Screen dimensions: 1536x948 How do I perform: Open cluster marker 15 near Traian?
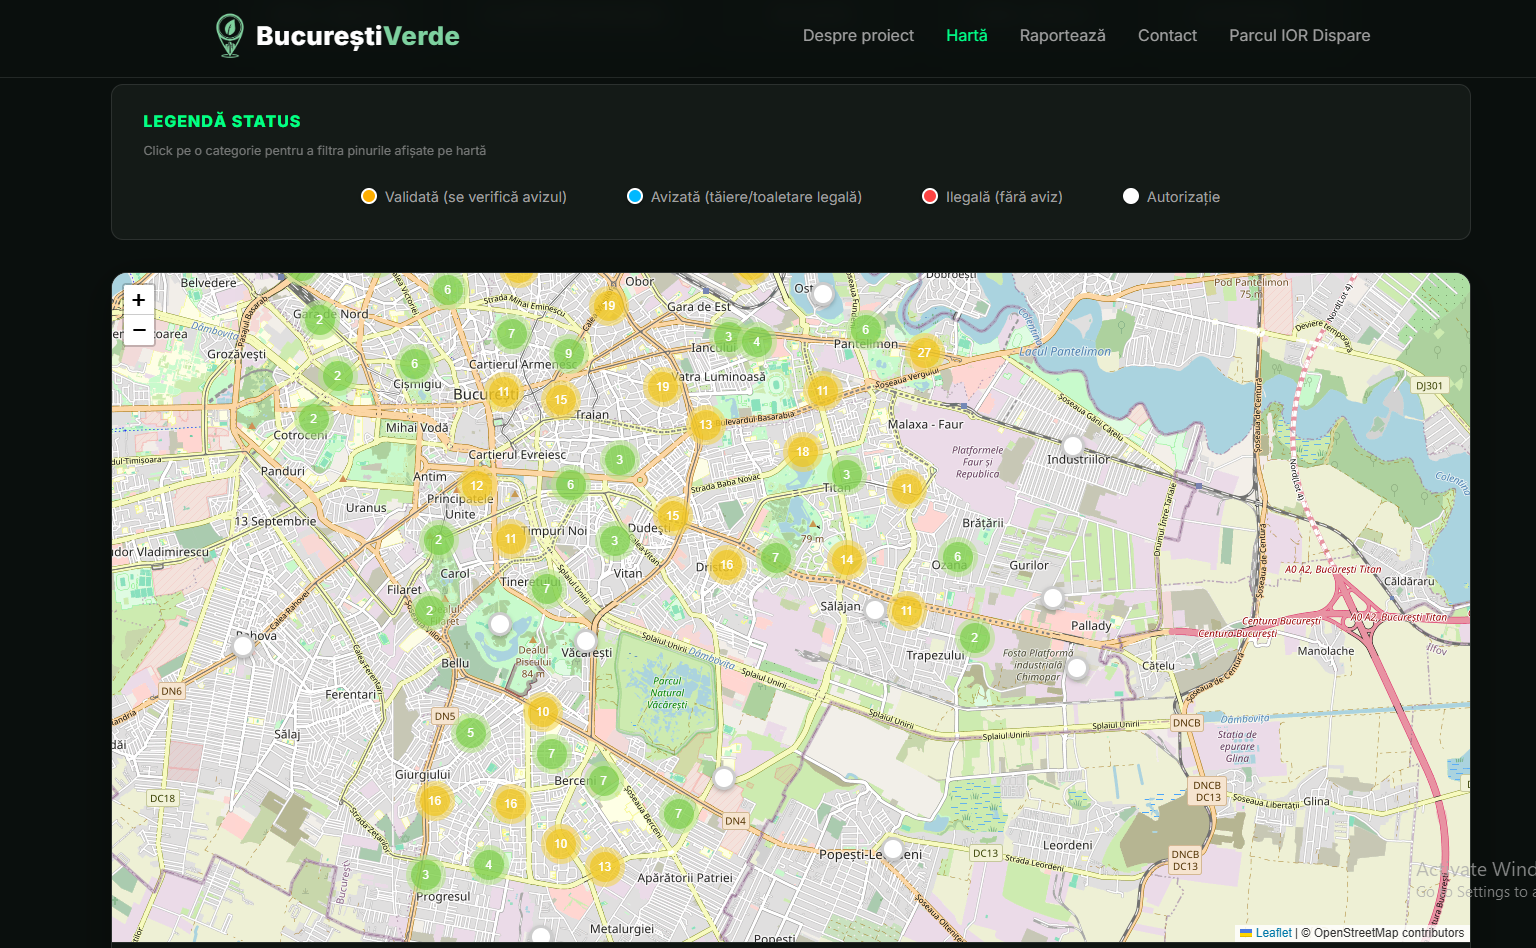click(561, 399)
